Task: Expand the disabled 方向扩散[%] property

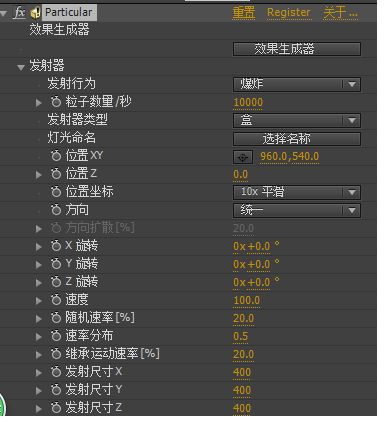Action: (39, 229)
